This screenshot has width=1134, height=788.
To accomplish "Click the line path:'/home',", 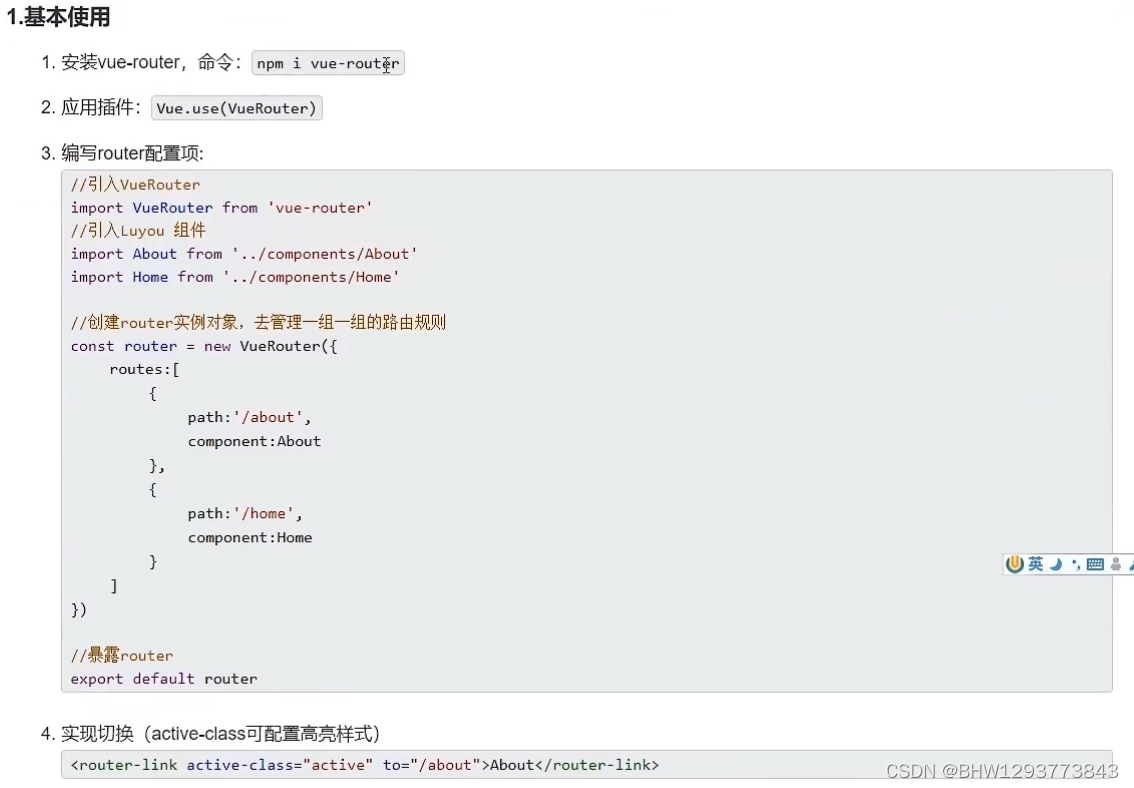I will pos(245,513).
